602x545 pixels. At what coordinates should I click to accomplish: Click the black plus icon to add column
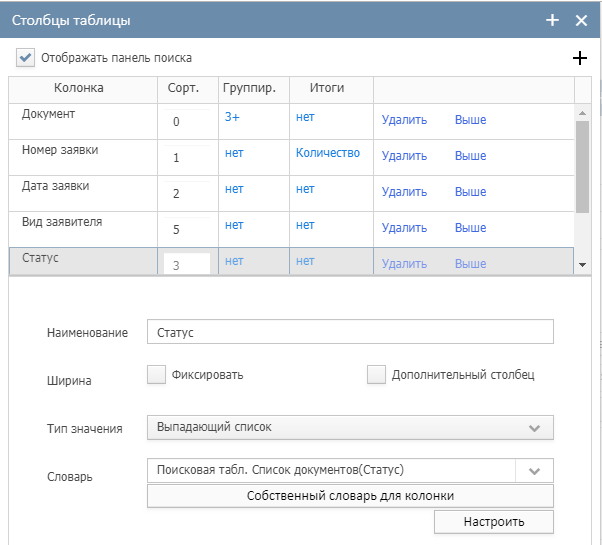(x=579, y=58)
